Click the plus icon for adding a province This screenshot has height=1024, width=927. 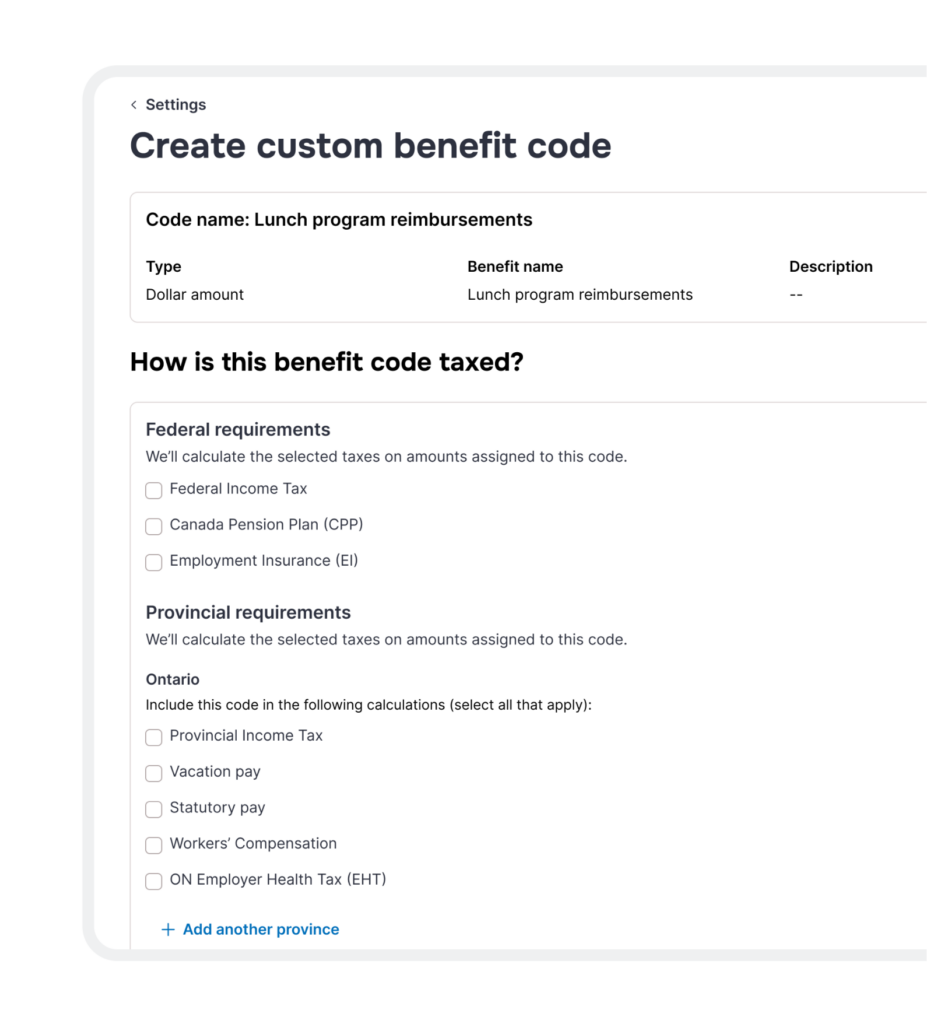click(167, 929)
